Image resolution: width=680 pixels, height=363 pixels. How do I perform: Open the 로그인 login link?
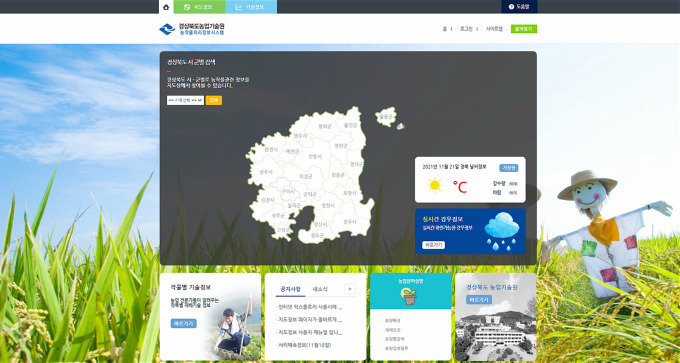(466, 29)
